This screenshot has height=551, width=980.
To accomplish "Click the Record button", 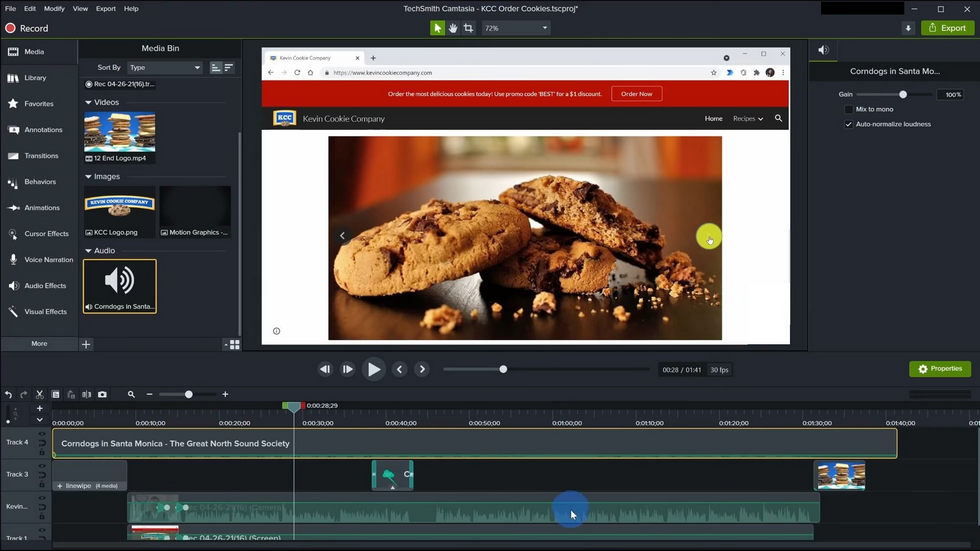I will [27, 28].
